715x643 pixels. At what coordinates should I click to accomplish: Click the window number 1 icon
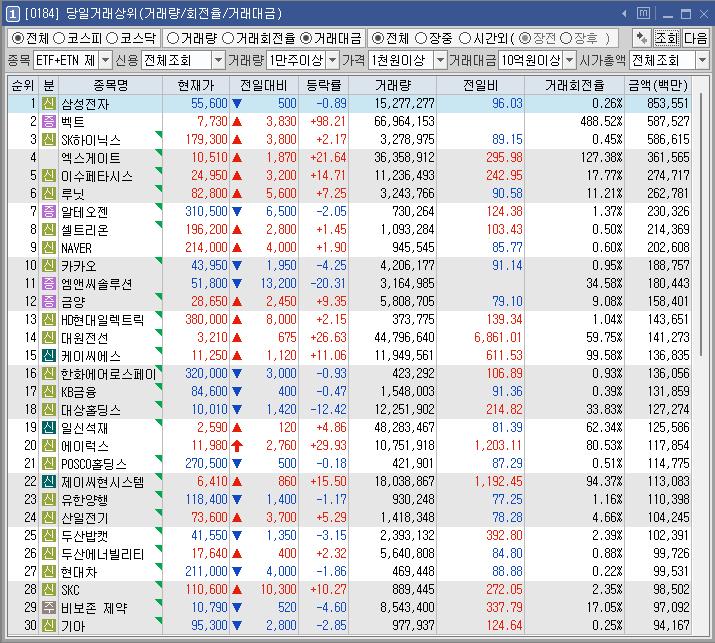12,14
